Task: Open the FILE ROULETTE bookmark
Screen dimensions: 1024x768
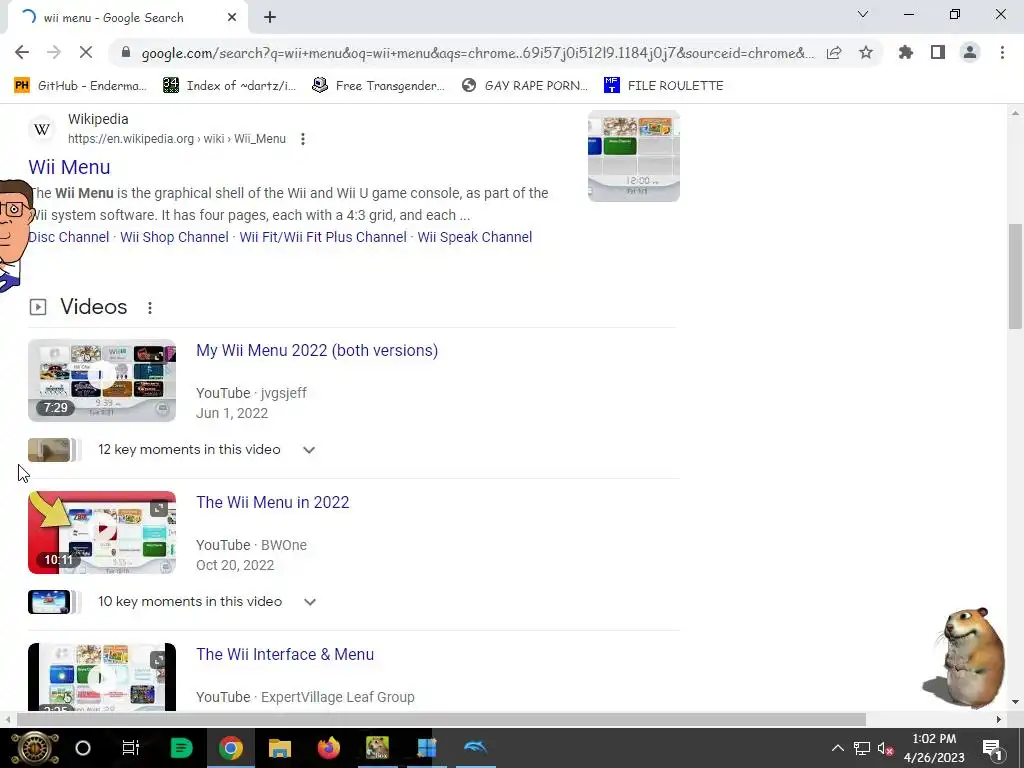Action: (x=664, y=86)
